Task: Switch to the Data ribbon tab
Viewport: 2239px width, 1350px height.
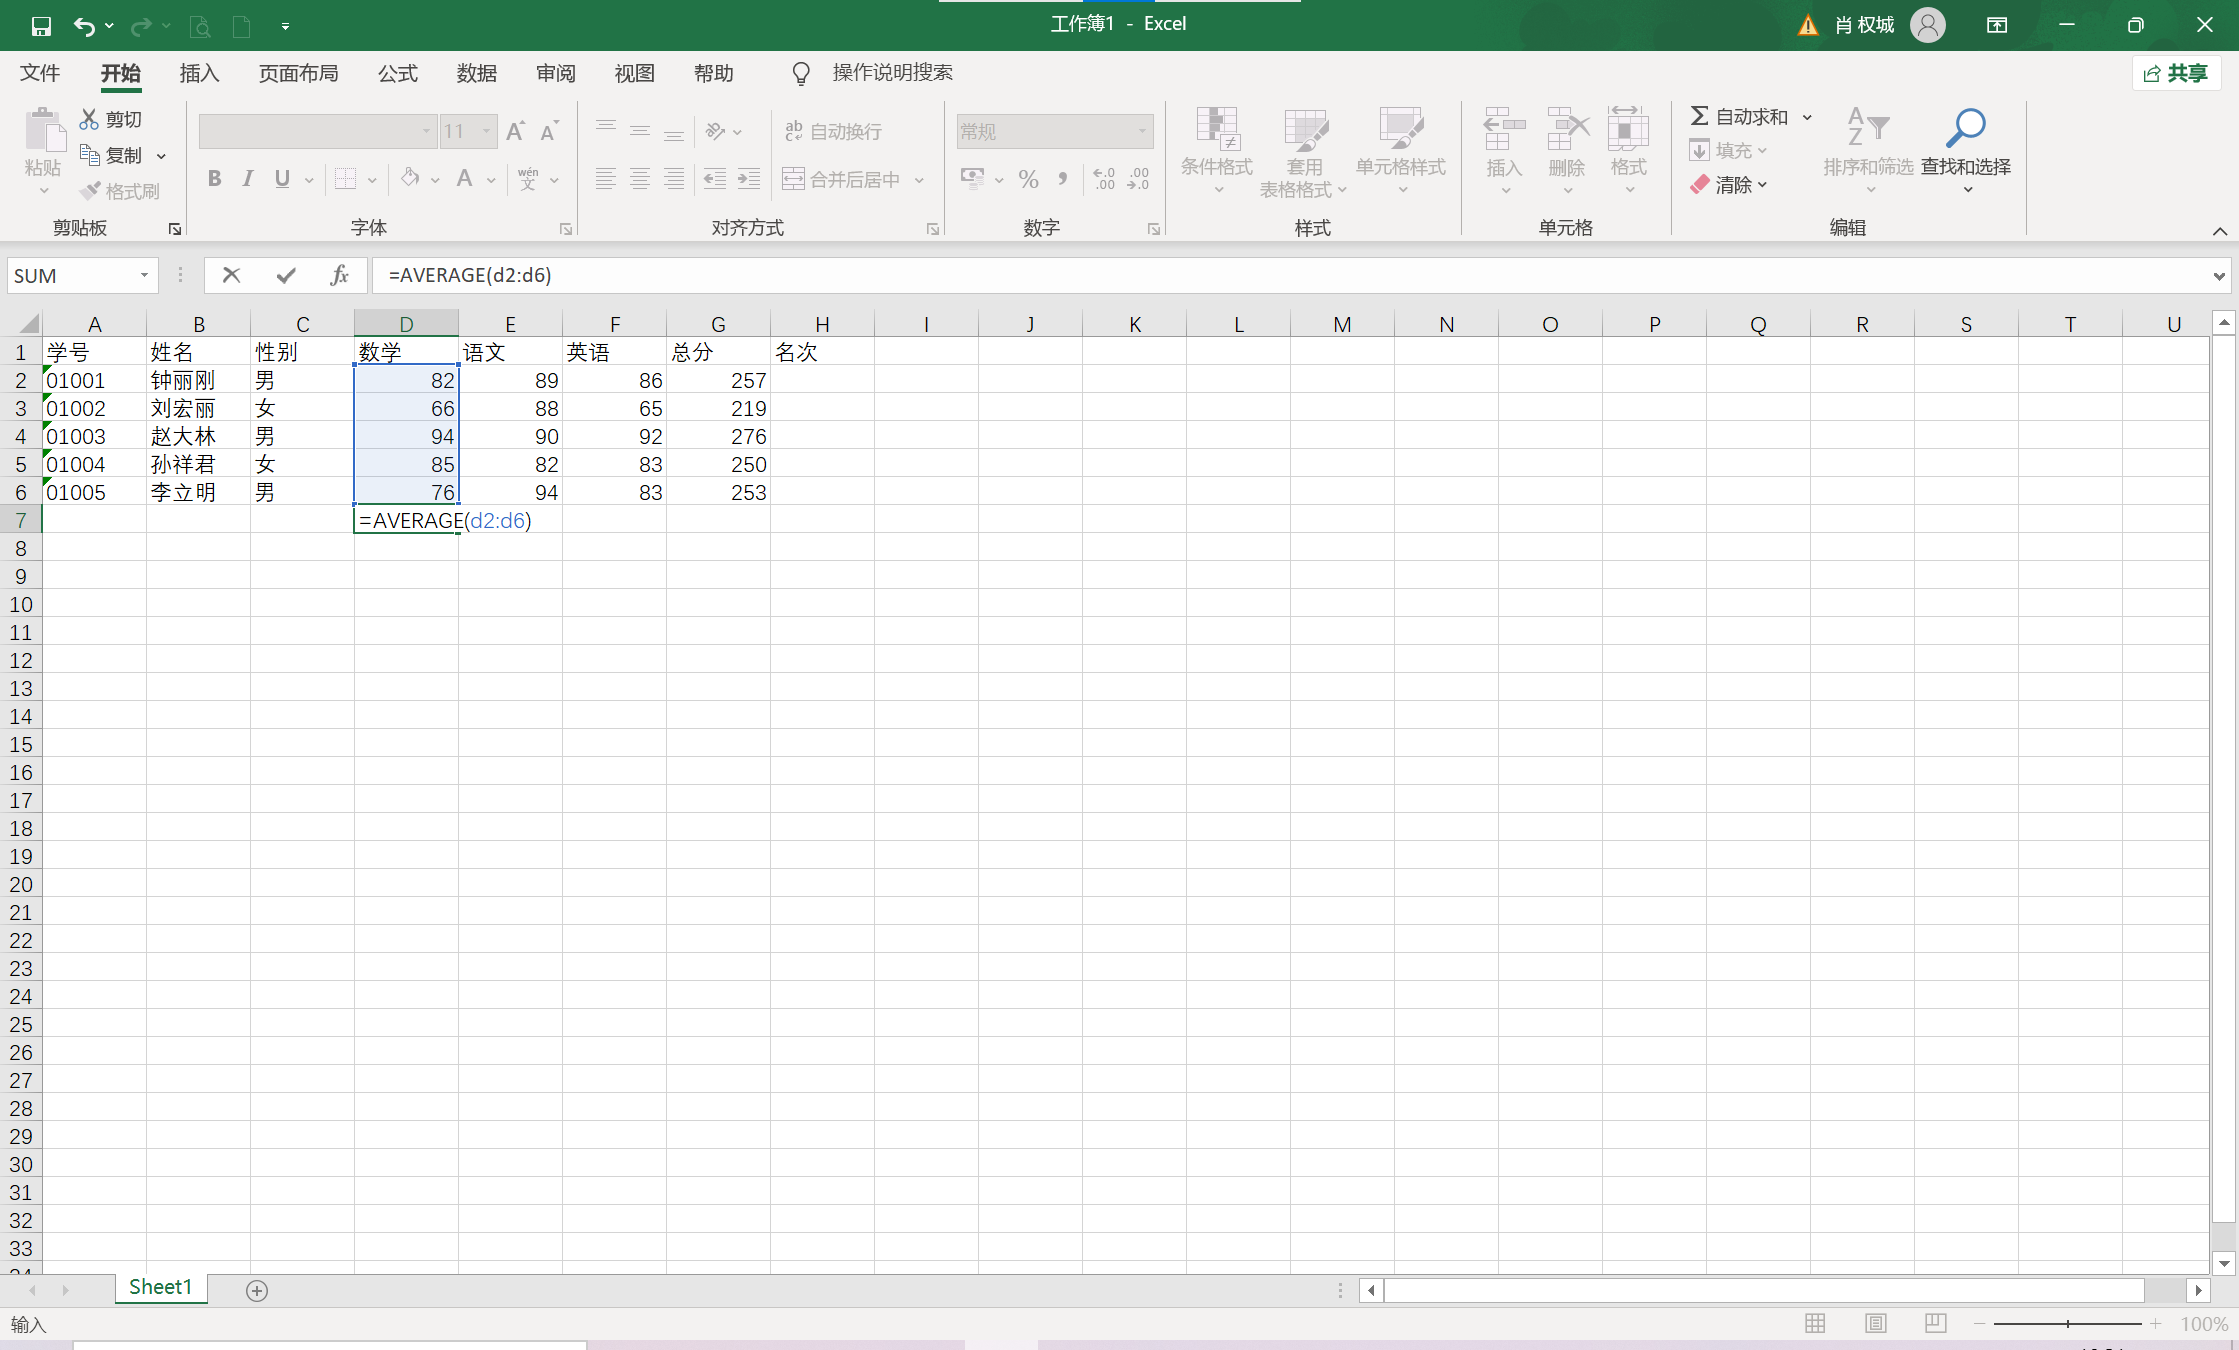Action: tap(477, 73)
